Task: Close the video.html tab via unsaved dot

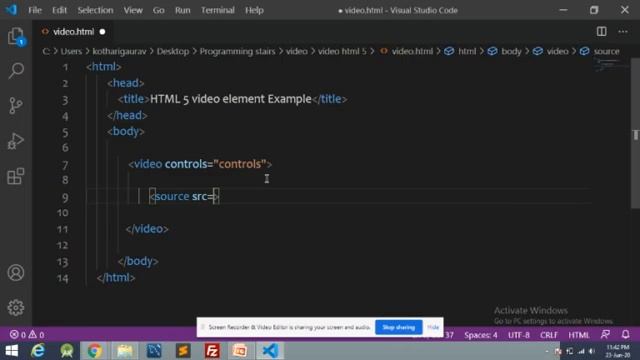Action: pyautogui.click(x=102, y=32)
